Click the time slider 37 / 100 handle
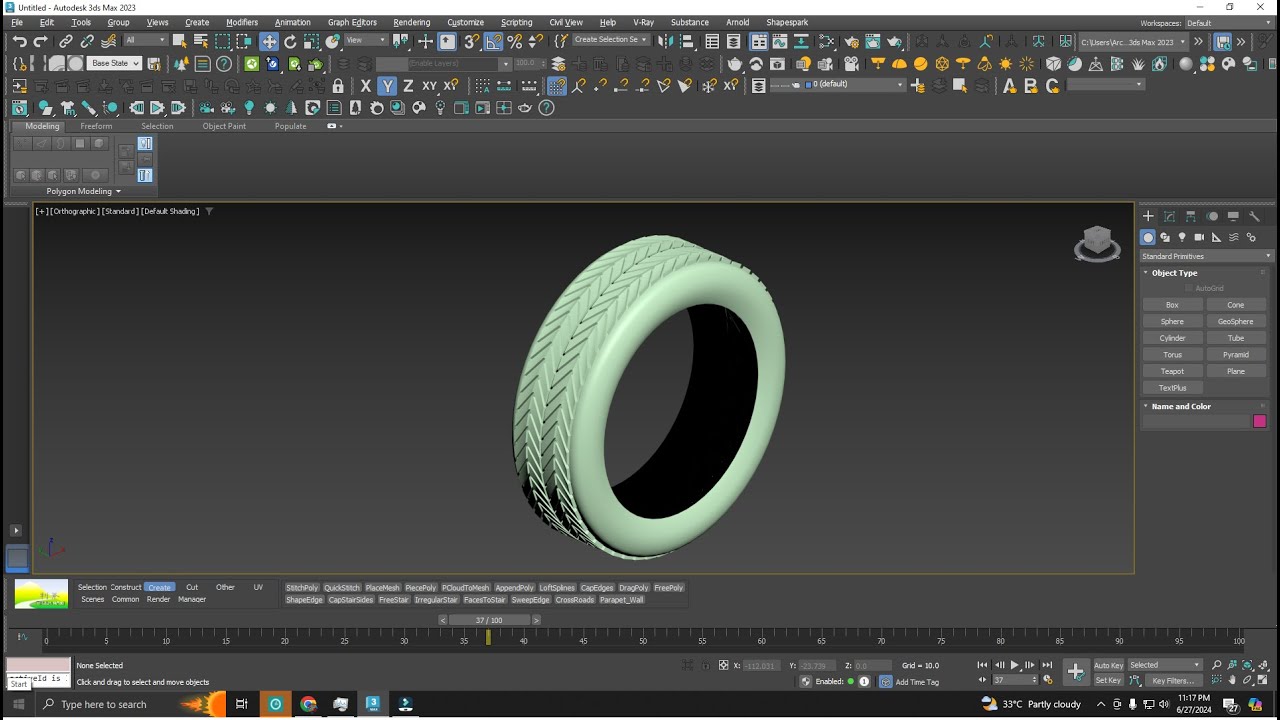1280x720 pixels. pyautogui.click(x=489, y=620)
